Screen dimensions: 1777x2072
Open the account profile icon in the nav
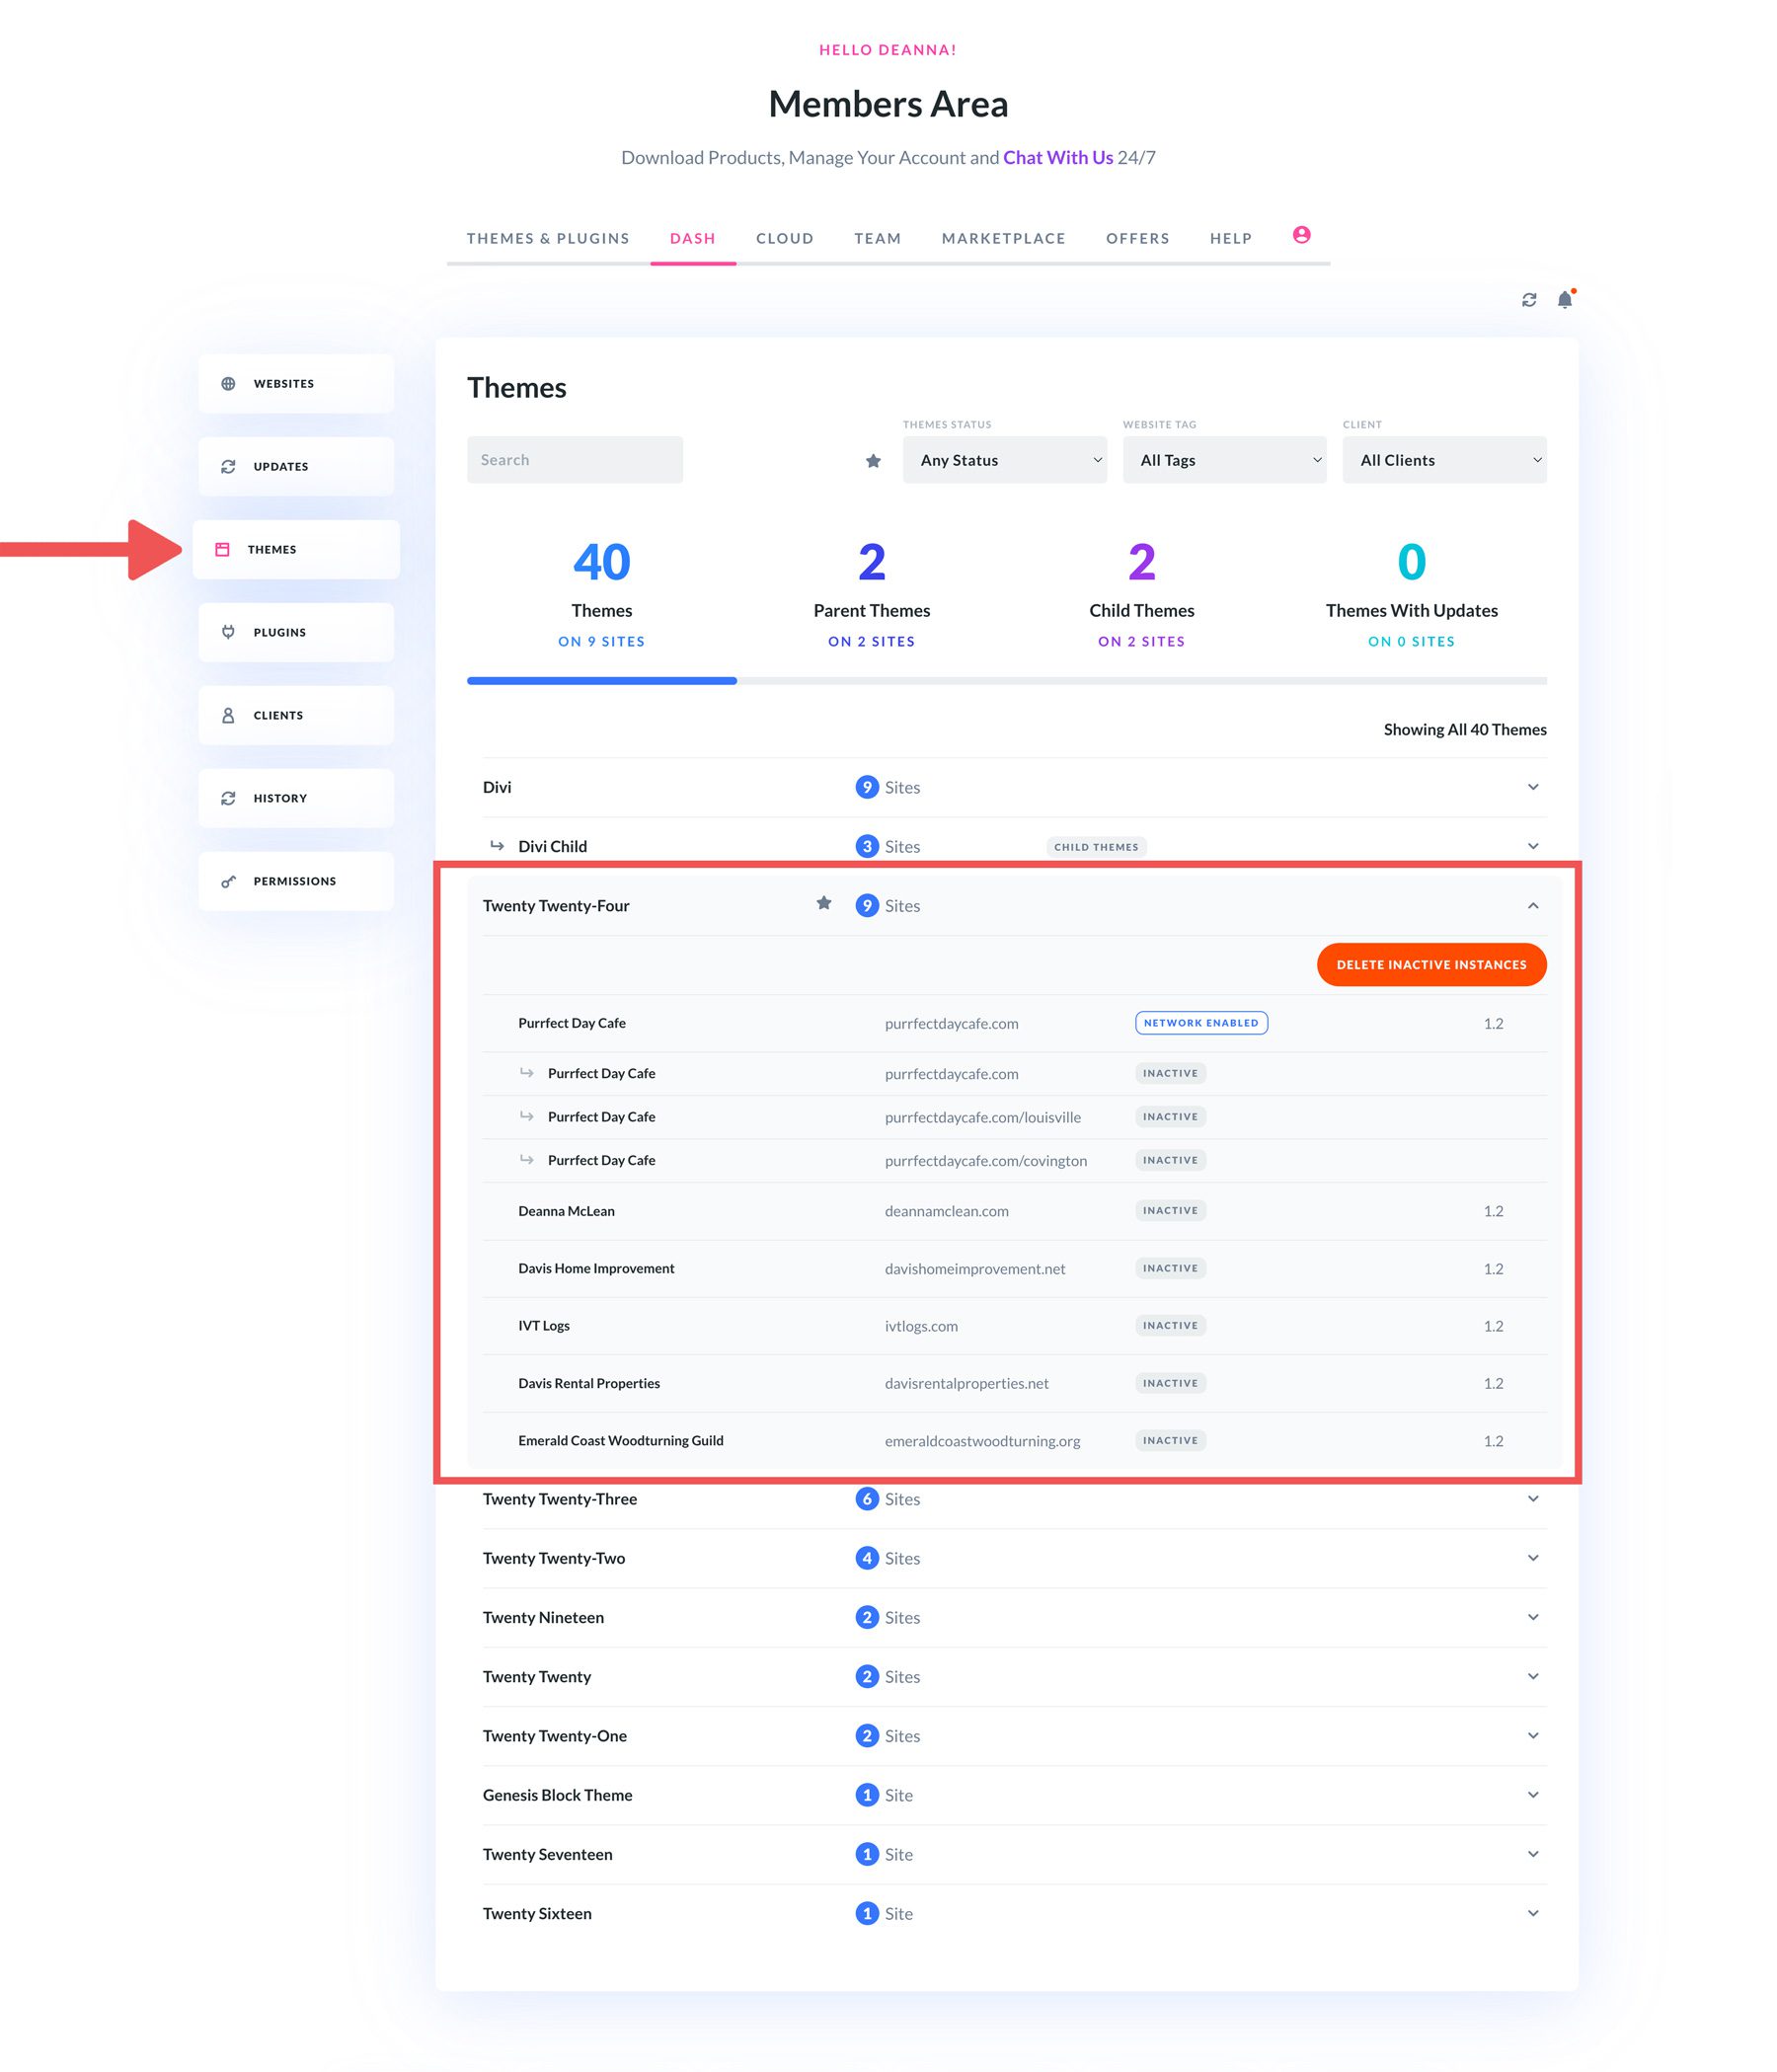(1302, 236)
